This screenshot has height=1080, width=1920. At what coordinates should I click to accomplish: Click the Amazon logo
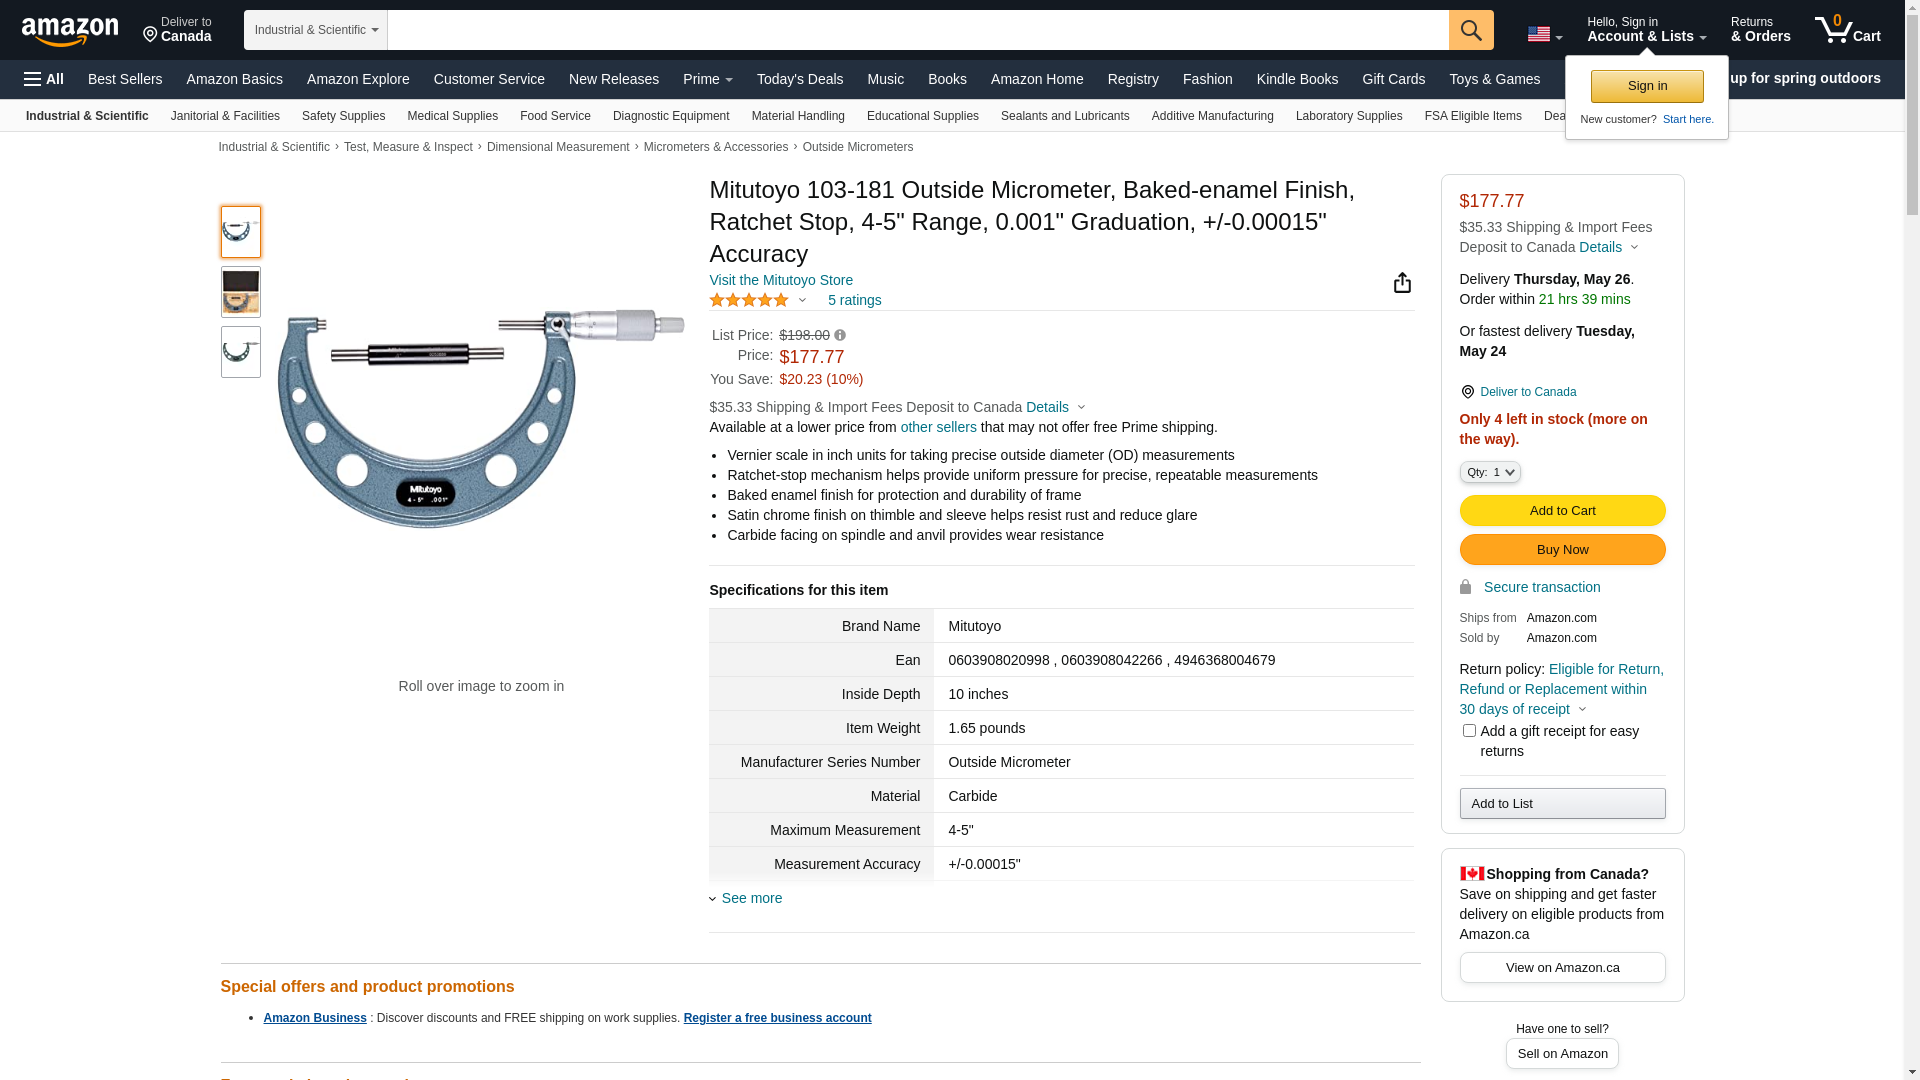click(70, 31)
